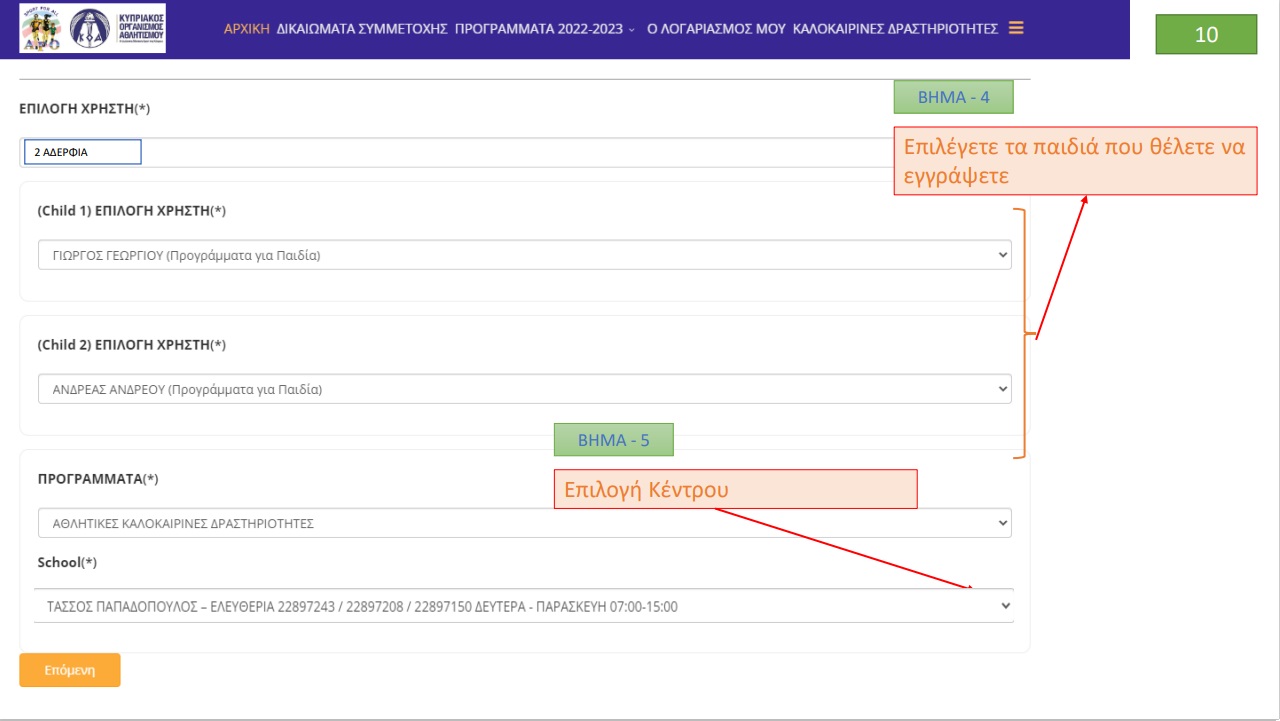Open Ο ΛΟΓΑΡΙΑΣΜΟΣ ΜΟΥ page
The height and width of the screenshot is (721, 1280).
pos(716,29)
